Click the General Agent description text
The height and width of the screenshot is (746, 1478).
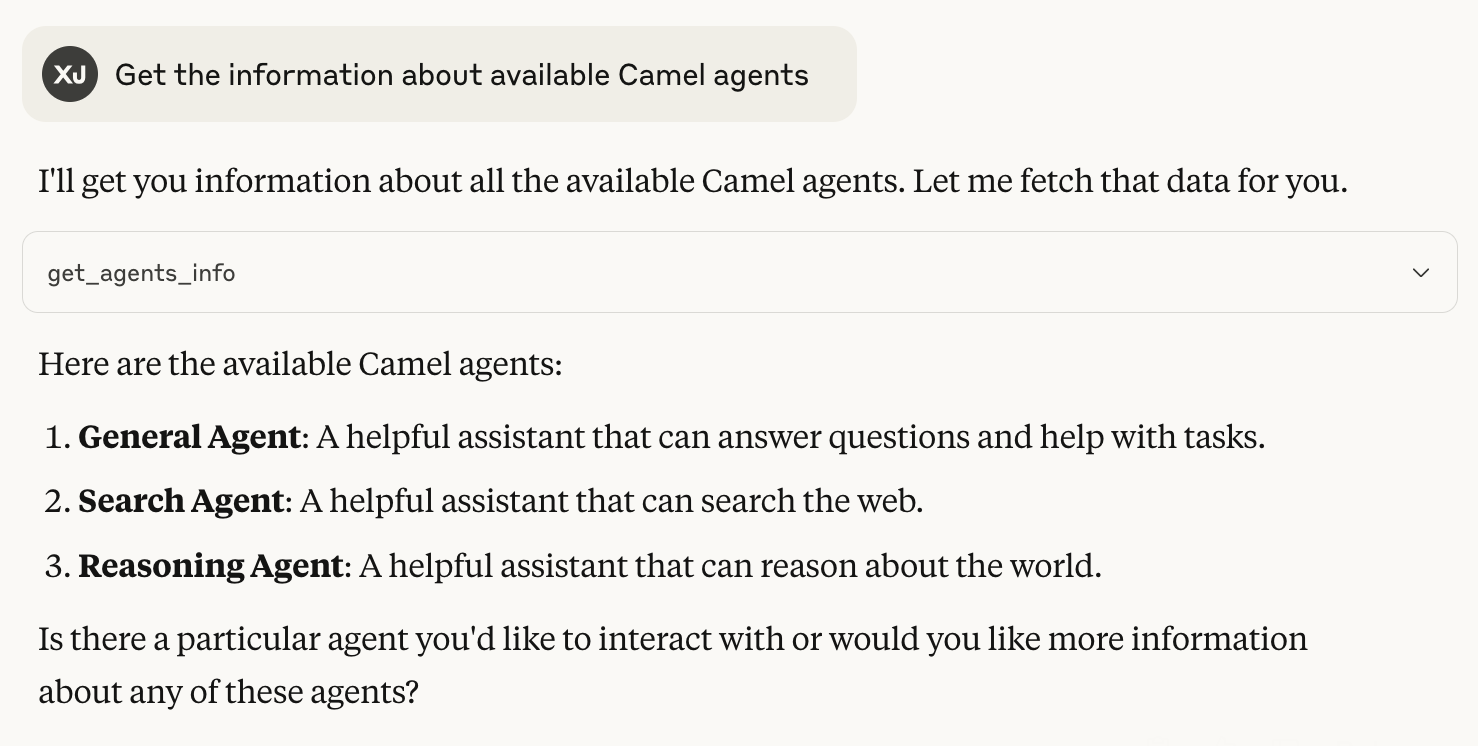[x=791, y=437]
